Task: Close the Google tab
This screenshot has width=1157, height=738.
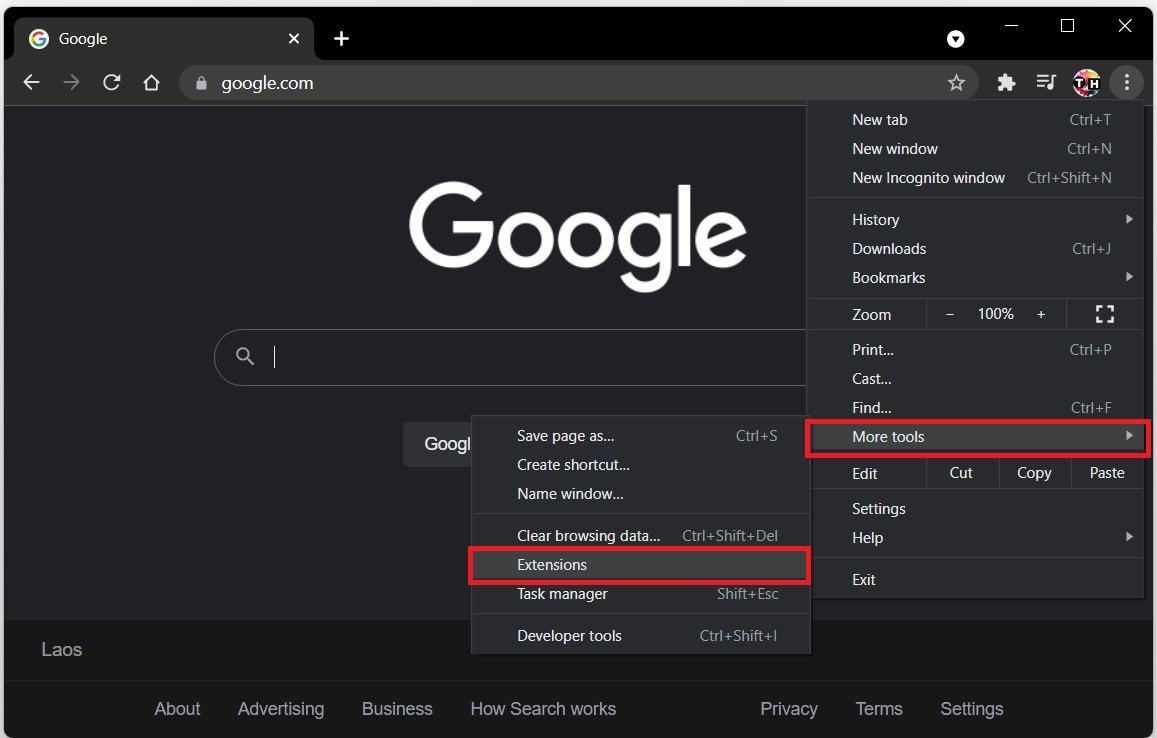Action: (294, 38)
